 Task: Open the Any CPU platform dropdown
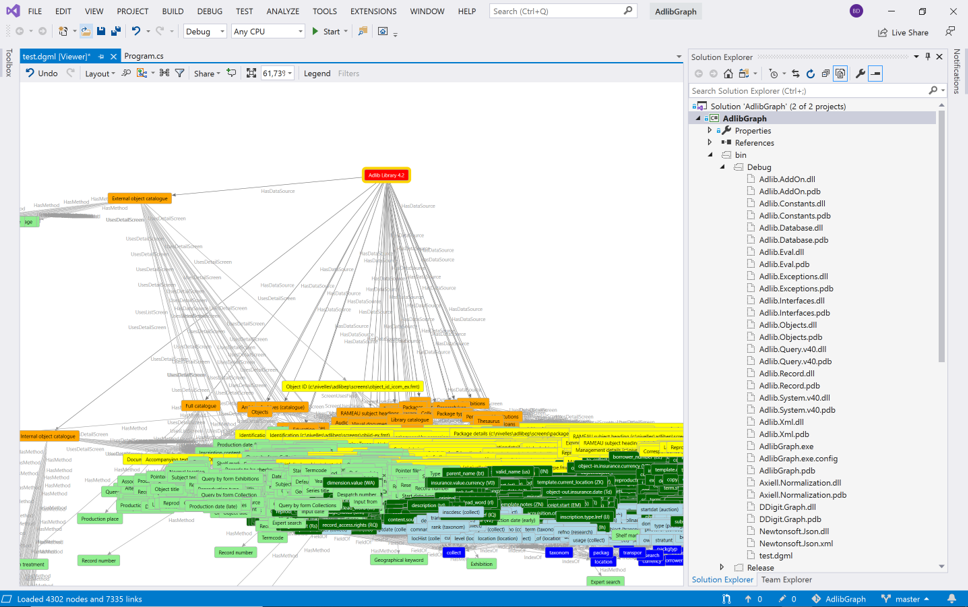point(268,31)
